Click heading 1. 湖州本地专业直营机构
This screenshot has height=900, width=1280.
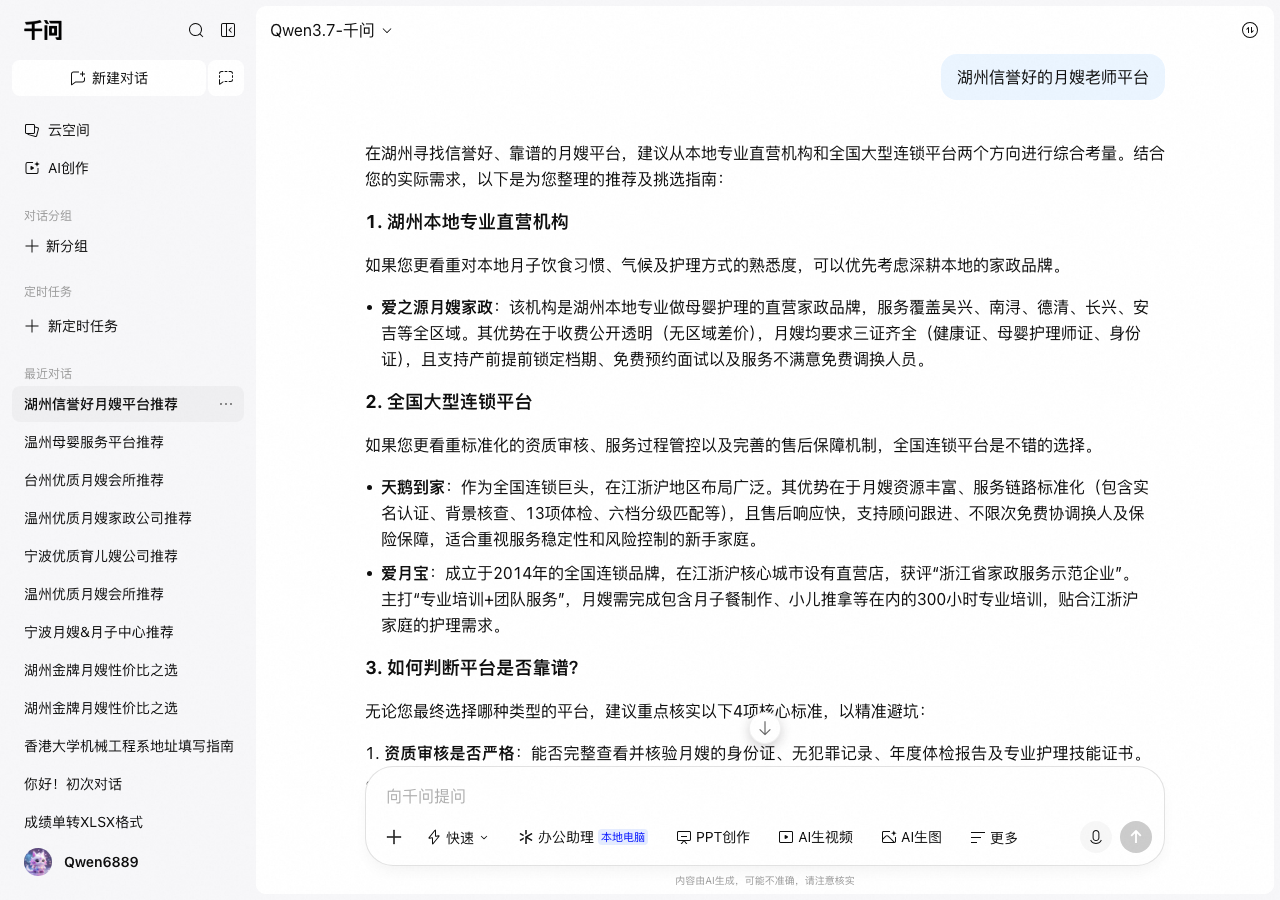point(467,221)
